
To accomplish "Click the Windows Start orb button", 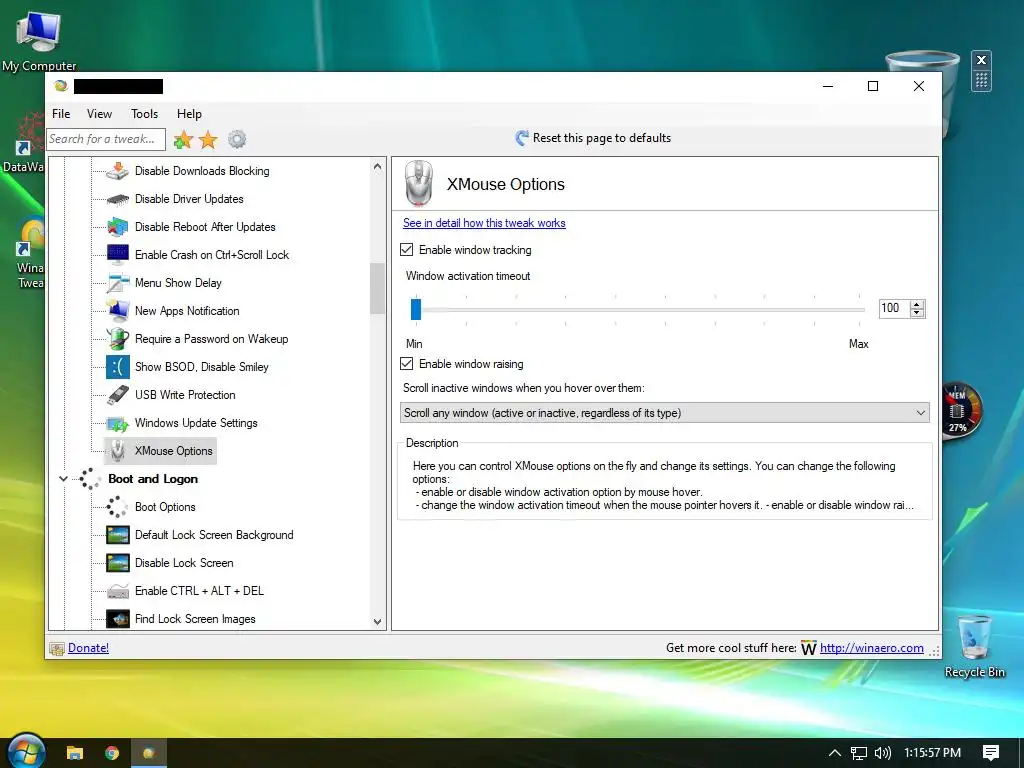I will tap(26, 751).
